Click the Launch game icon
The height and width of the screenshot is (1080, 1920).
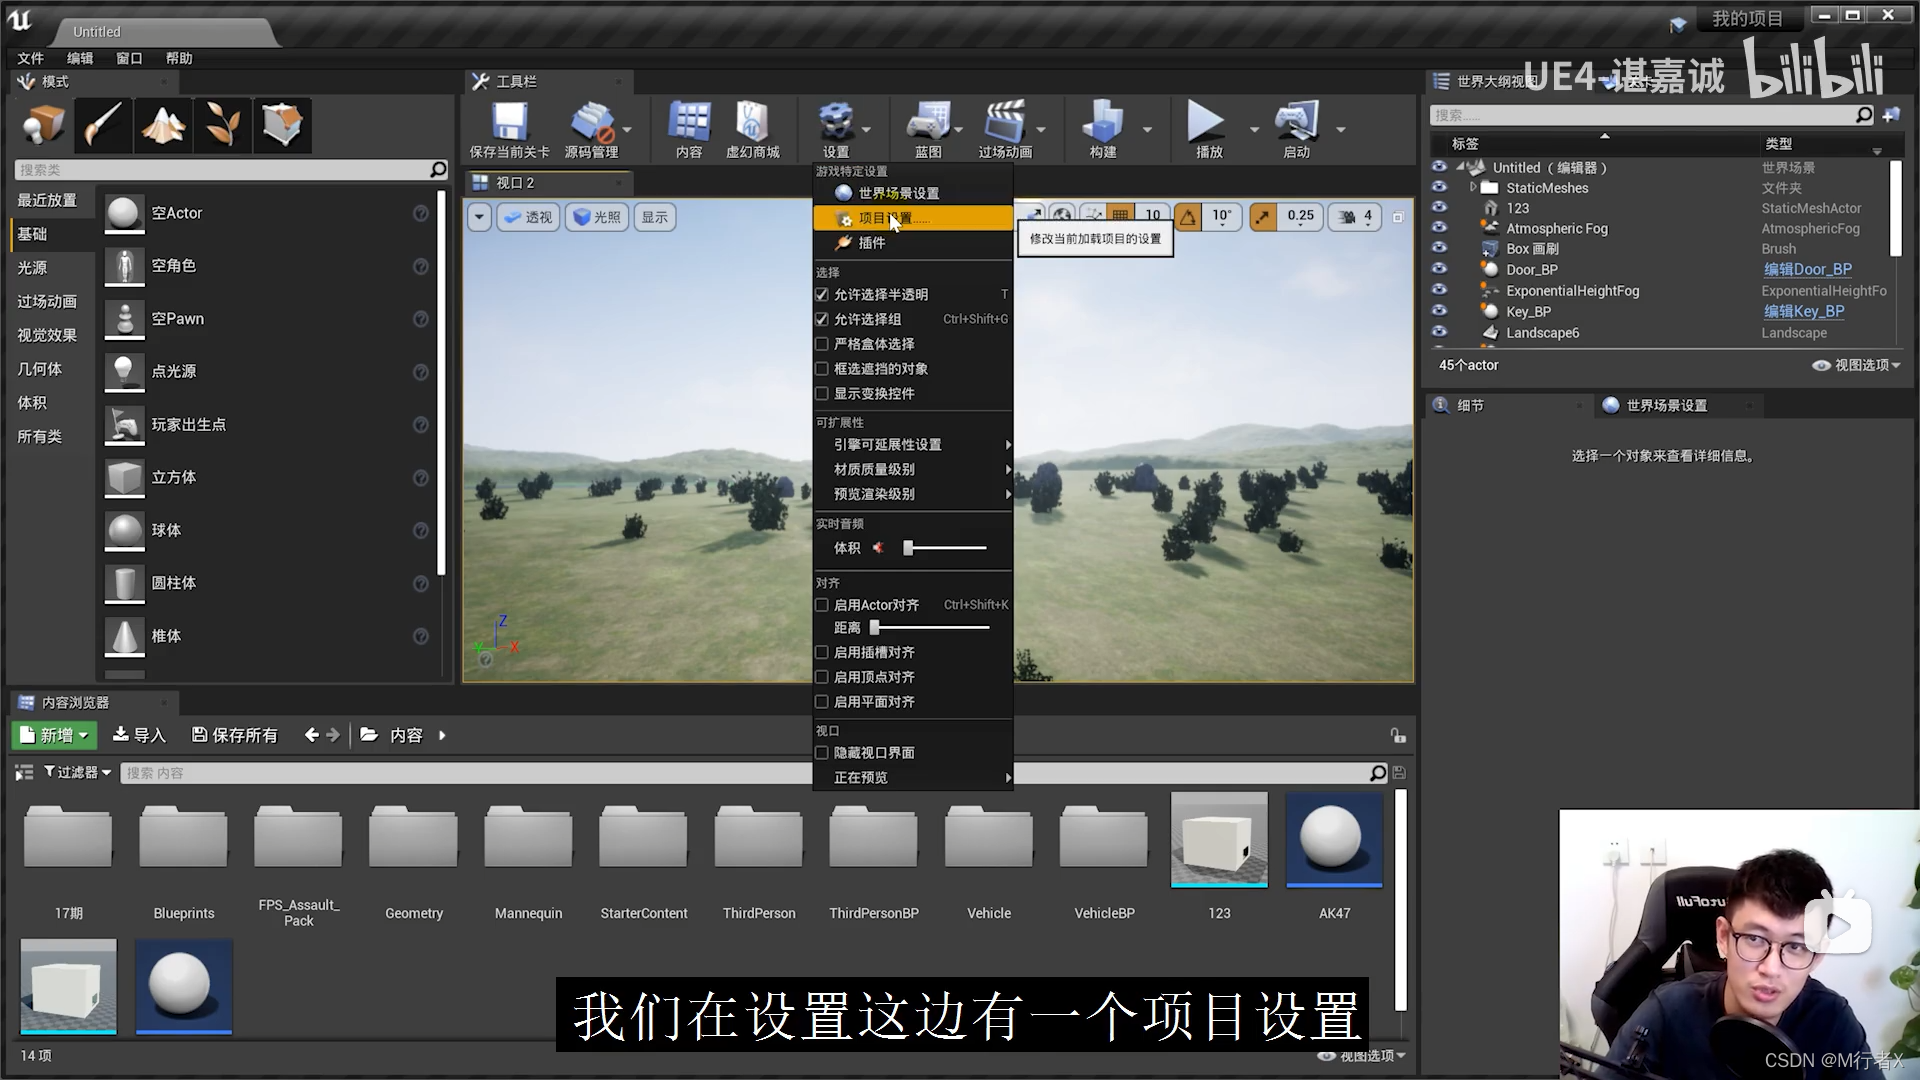coord(1292,123)
